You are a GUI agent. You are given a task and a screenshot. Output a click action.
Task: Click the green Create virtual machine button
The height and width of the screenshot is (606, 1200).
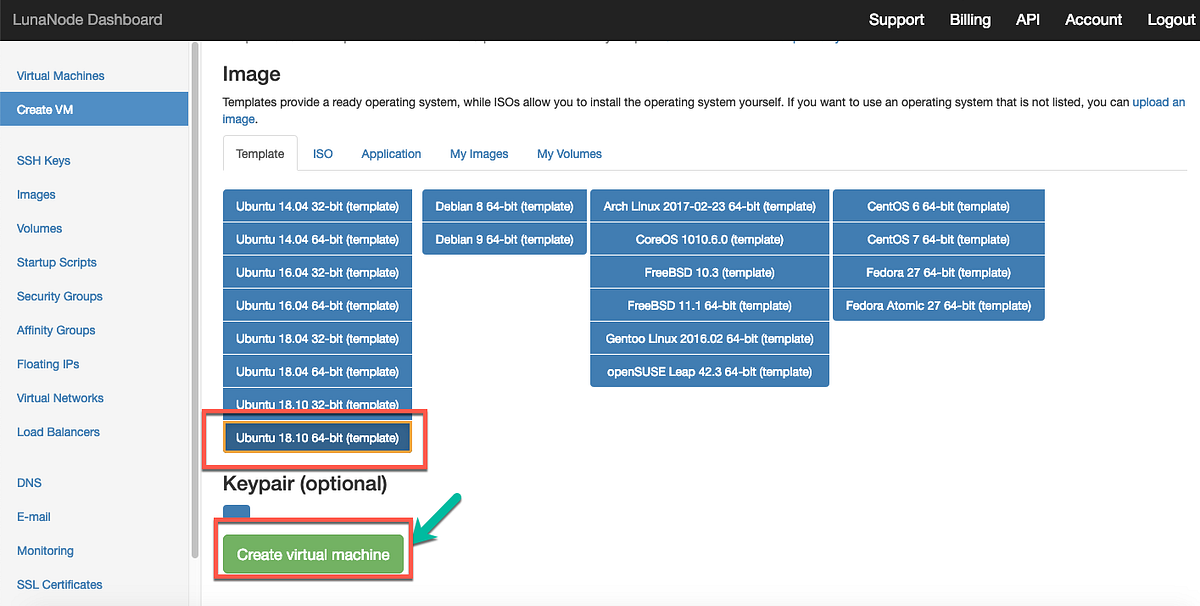pos(313,555)
